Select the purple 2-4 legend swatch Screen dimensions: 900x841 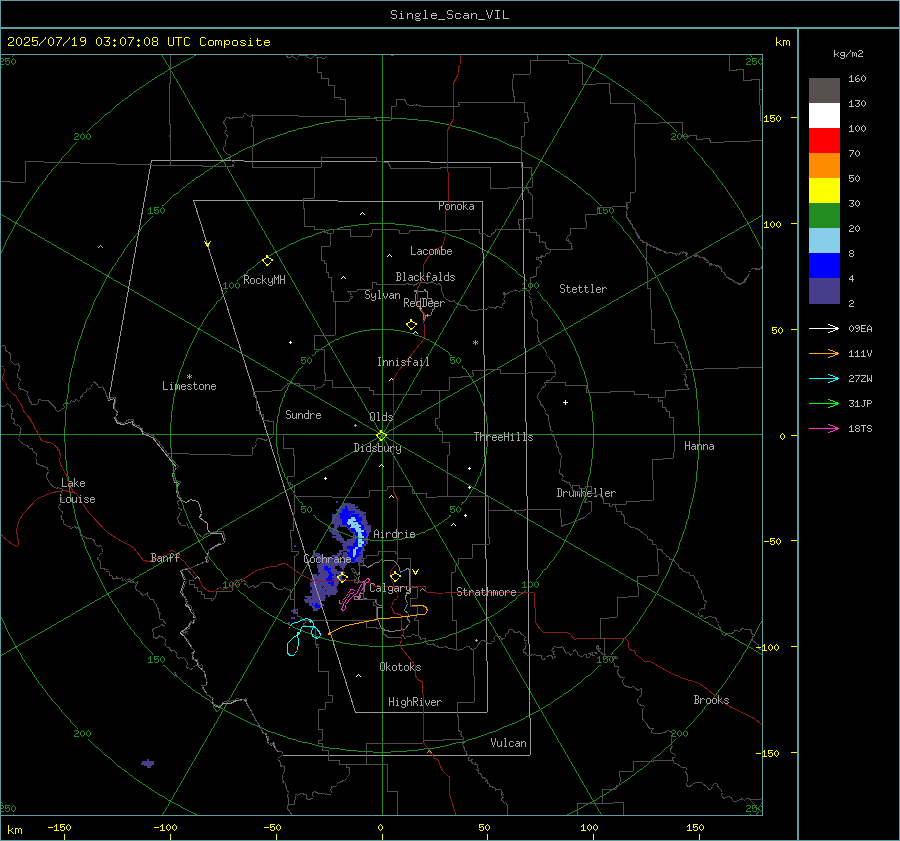point(824,290)
